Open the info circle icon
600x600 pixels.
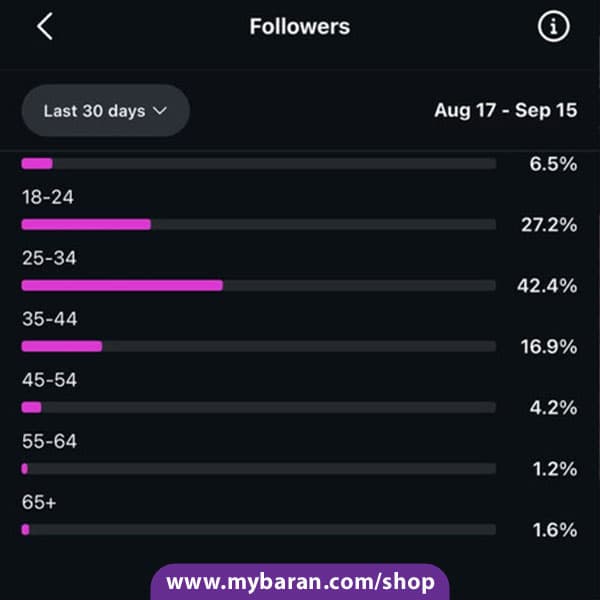pos(553,26)
